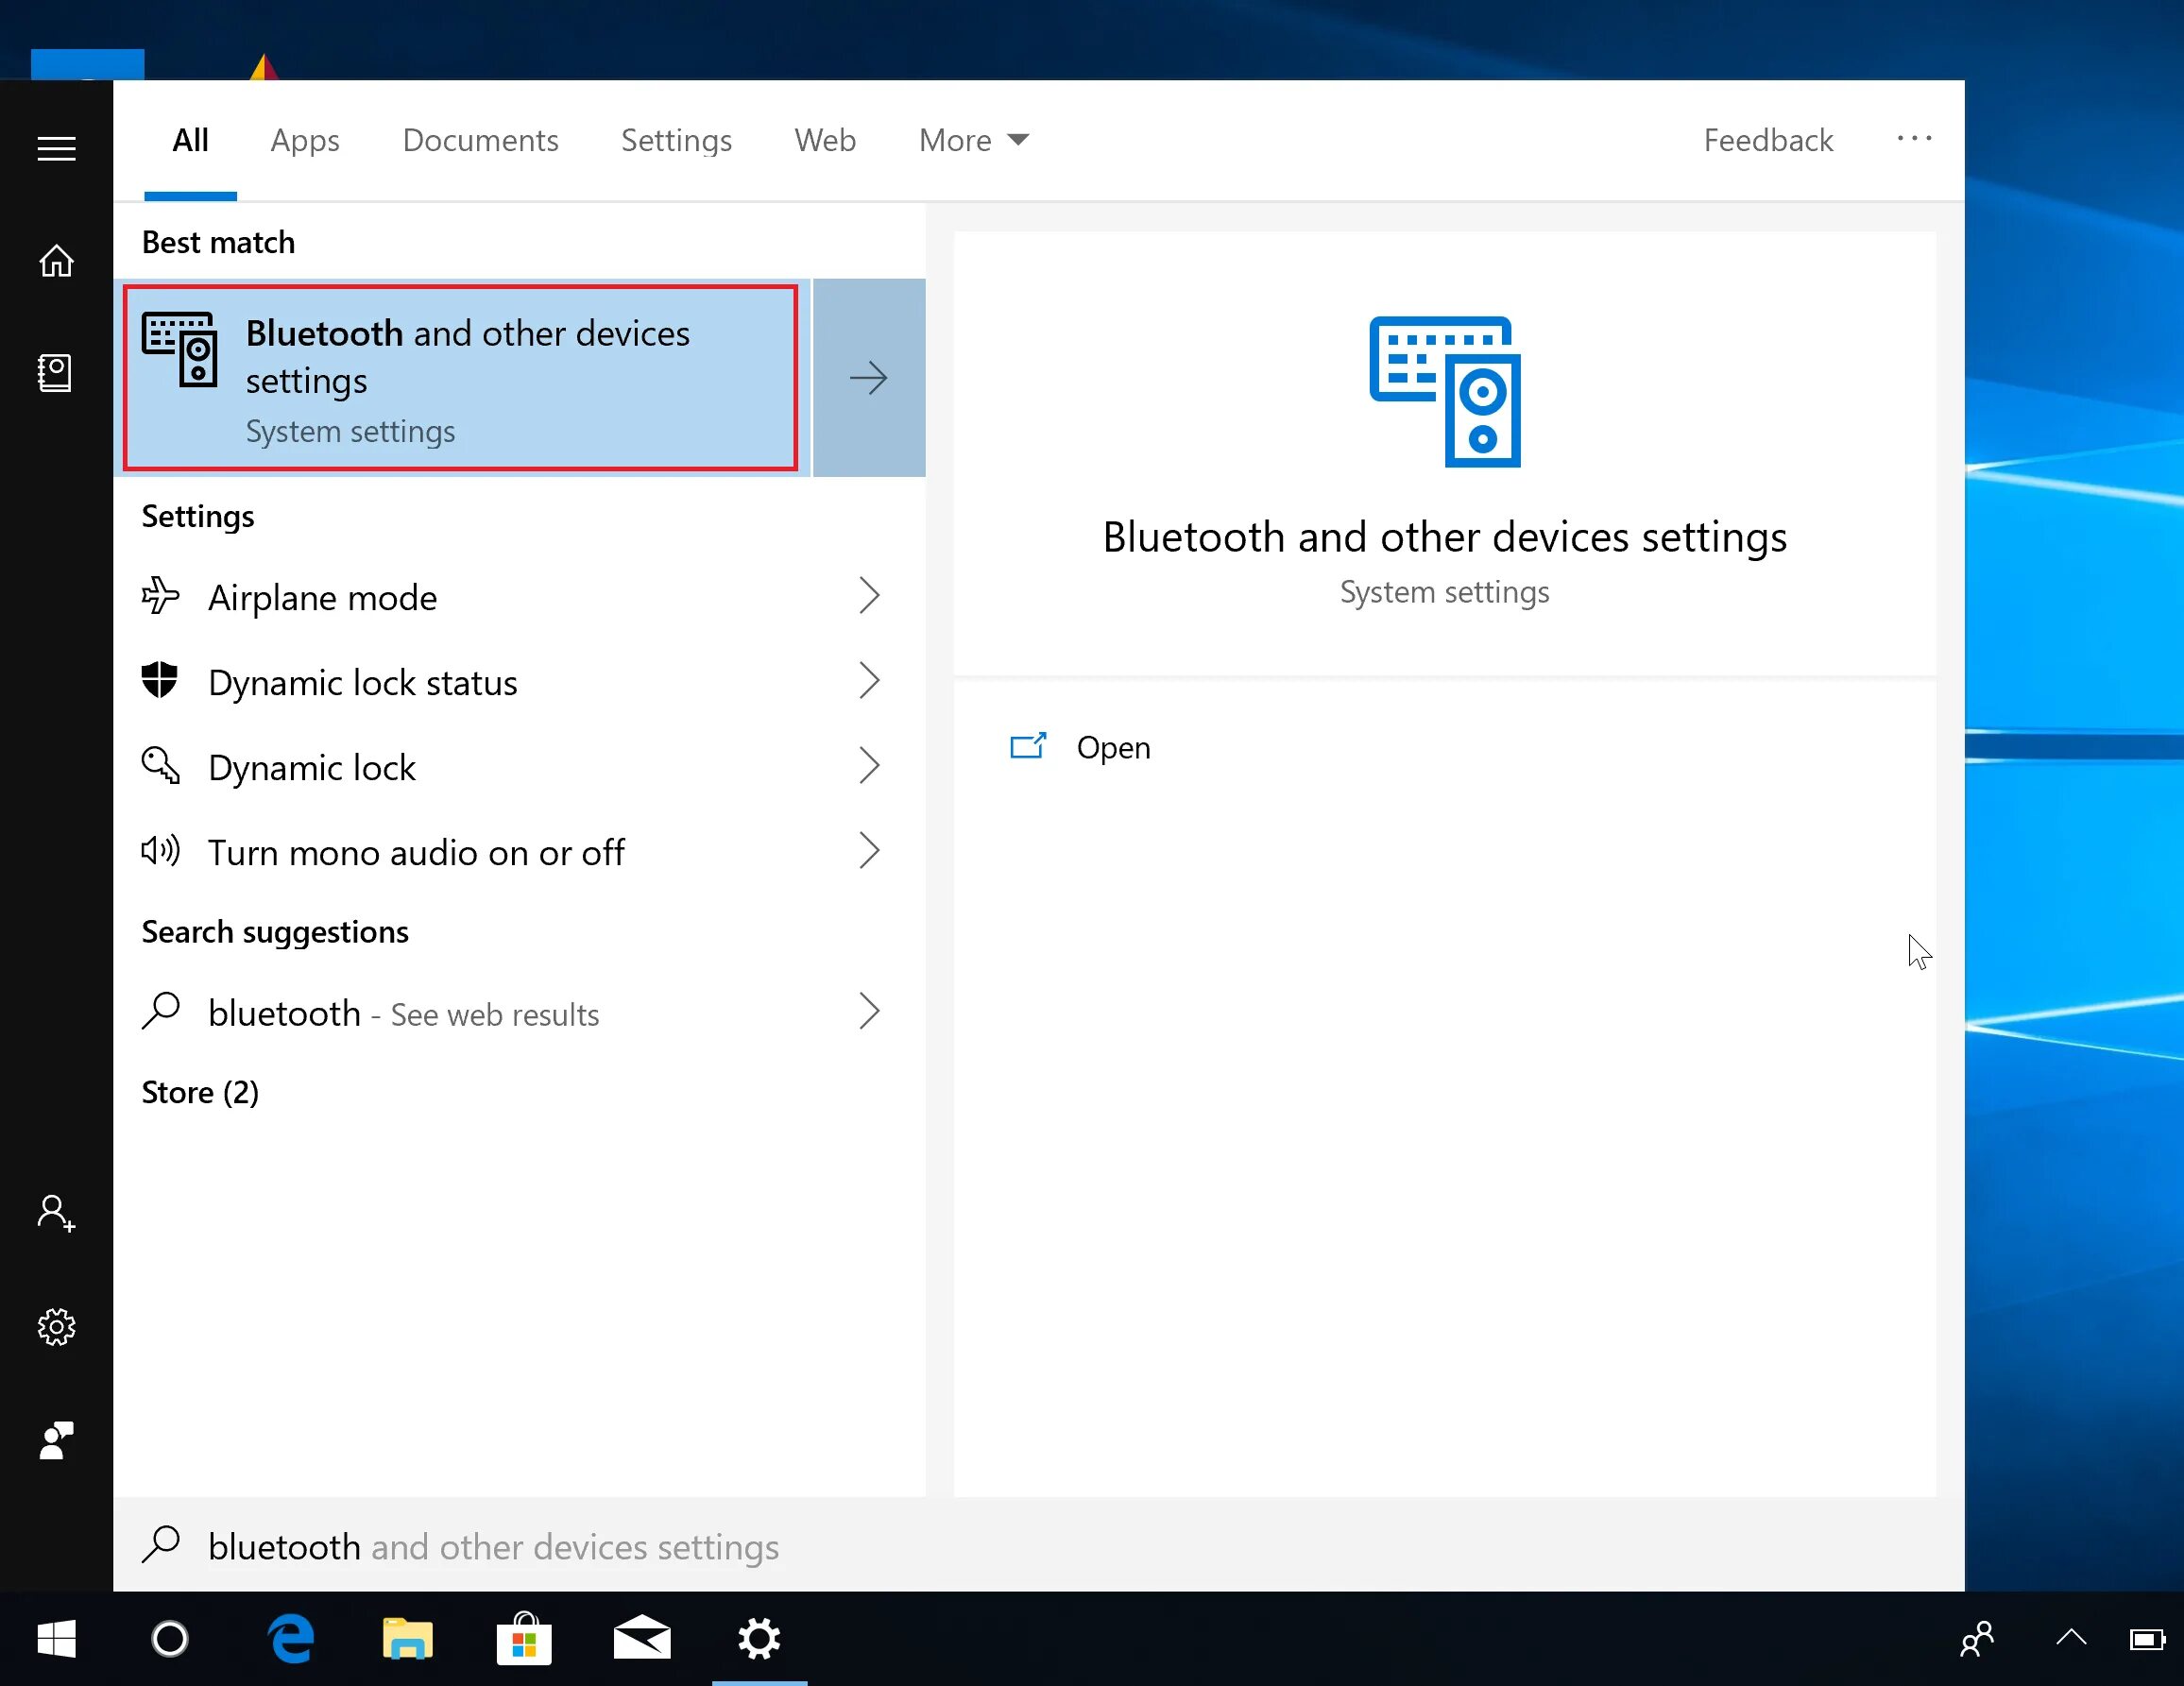Screen dimensions: 2184x1686
Task: Click the Feedback link
Action: 1767,140
